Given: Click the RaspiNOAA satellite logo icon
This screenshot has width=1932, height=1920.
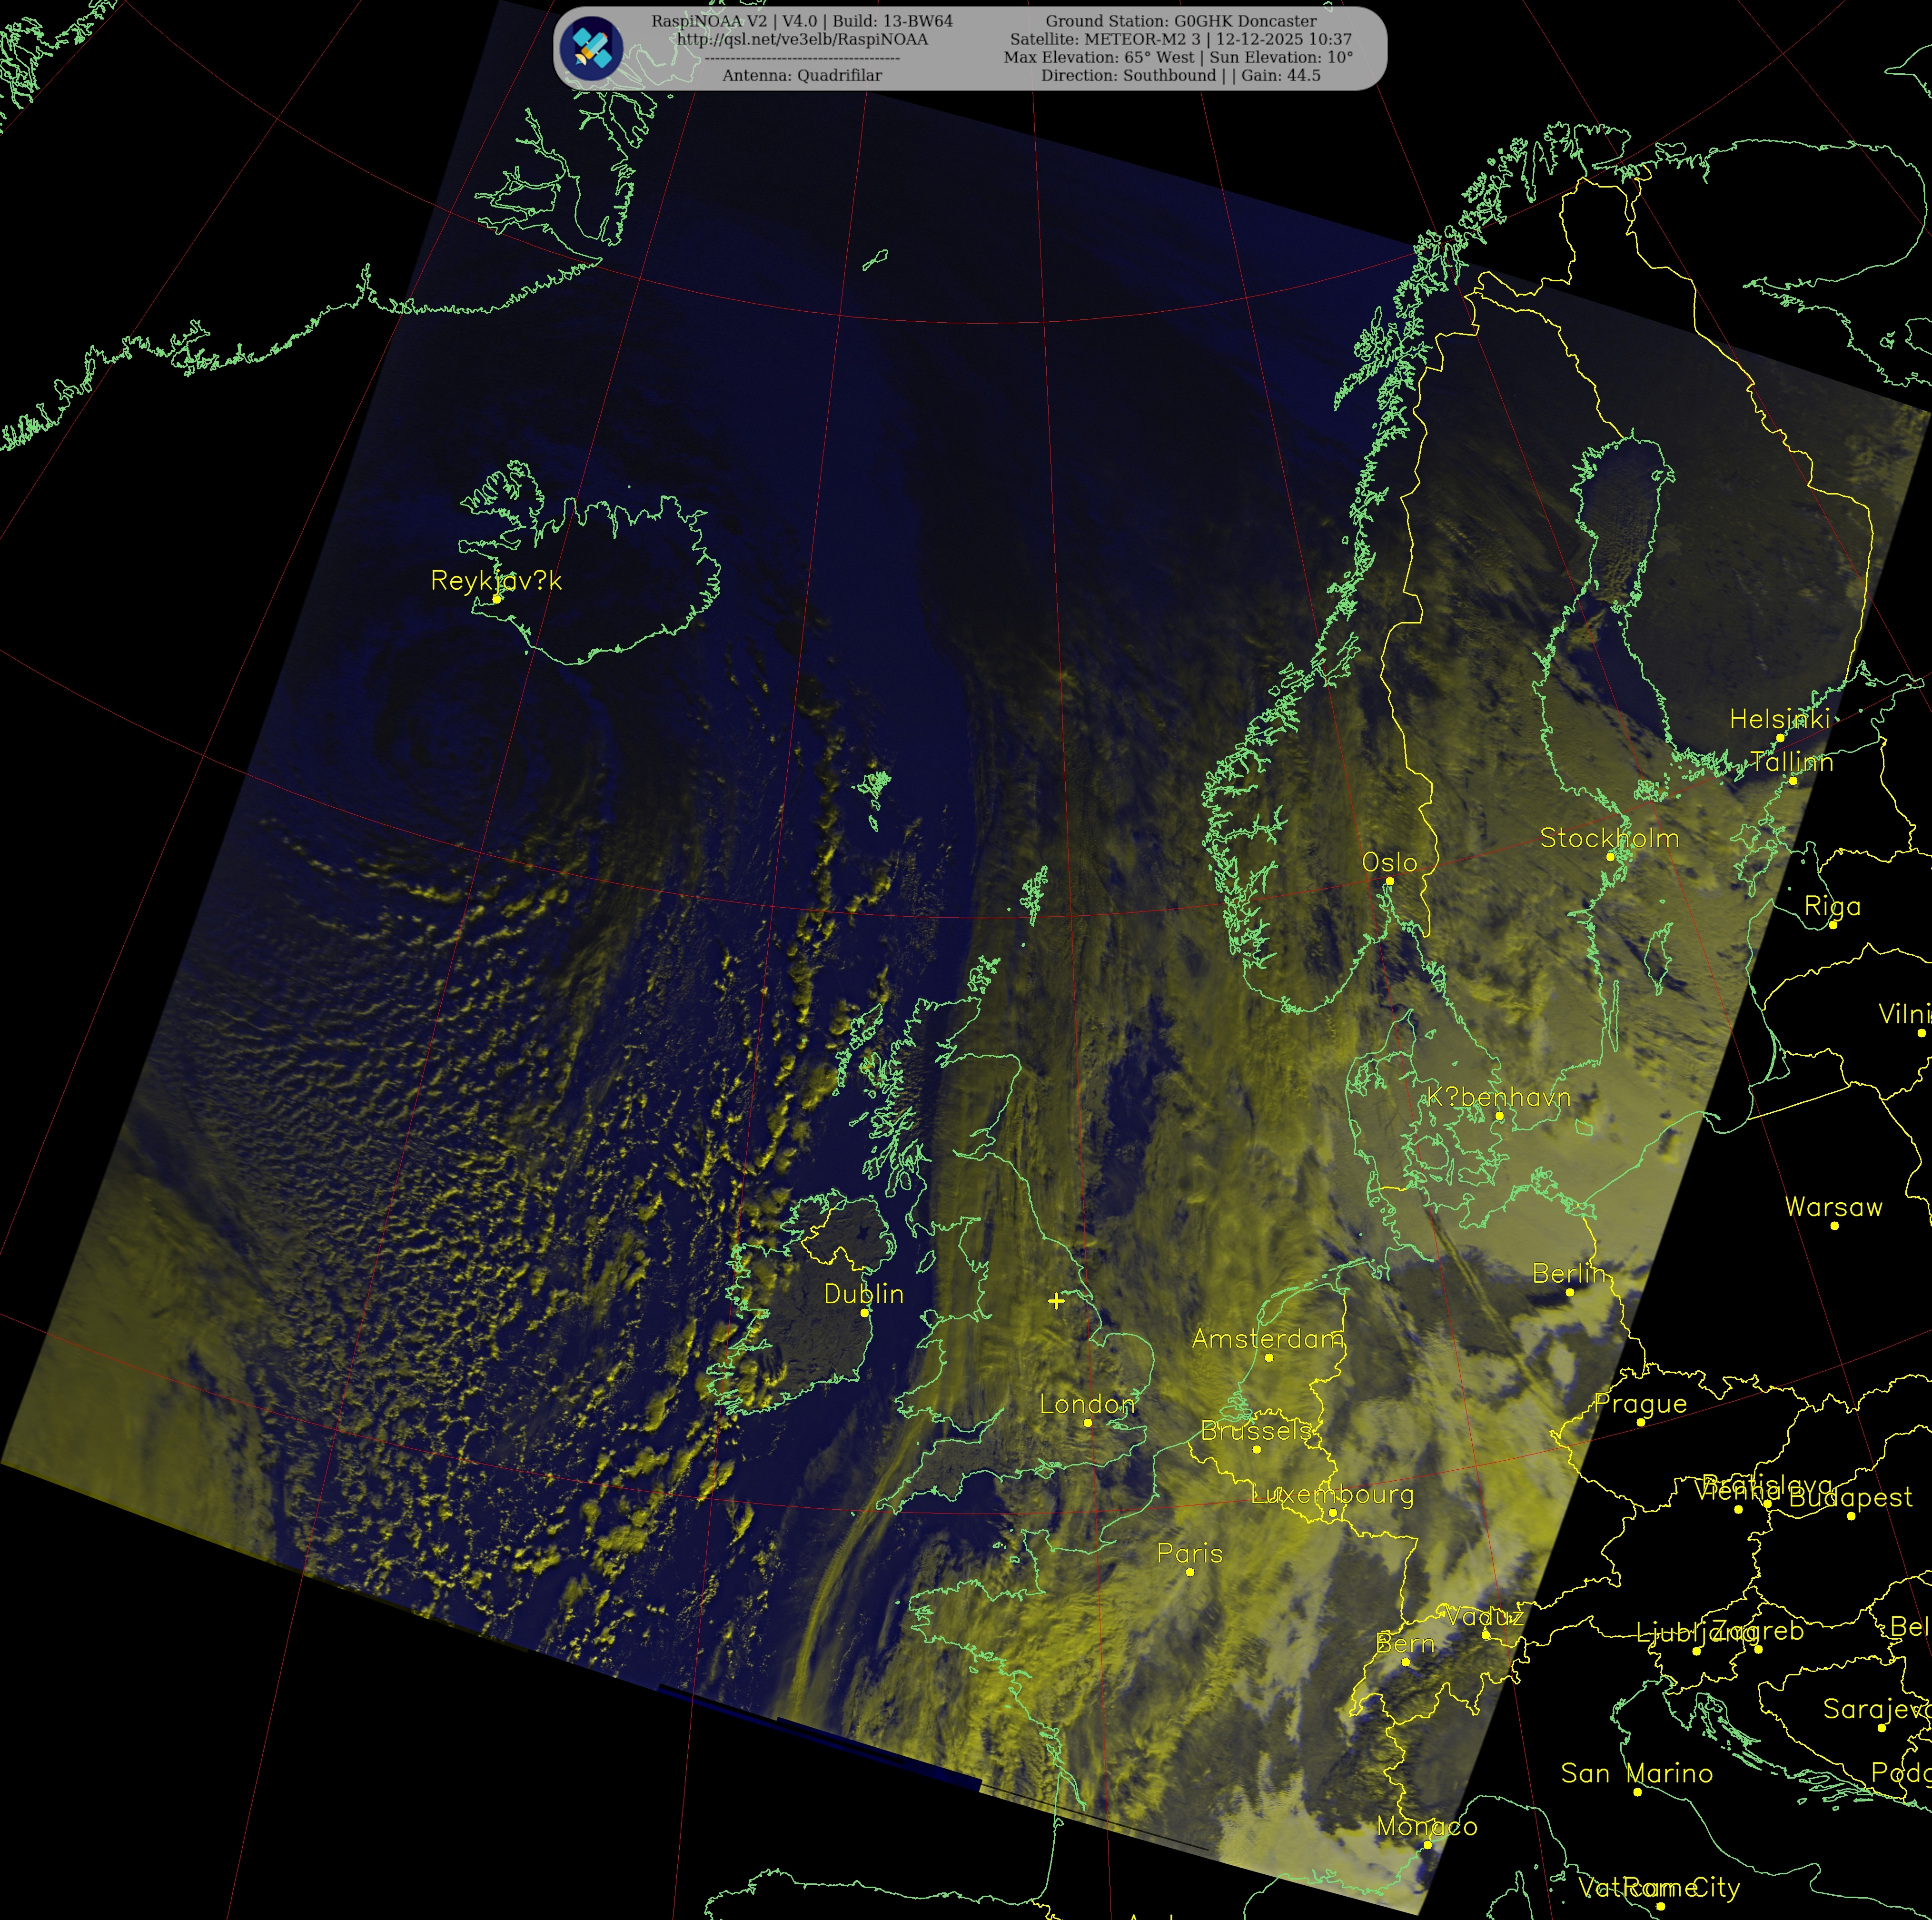Looking at the screenshot, I should pyautogui.click(x=591, y=48).
